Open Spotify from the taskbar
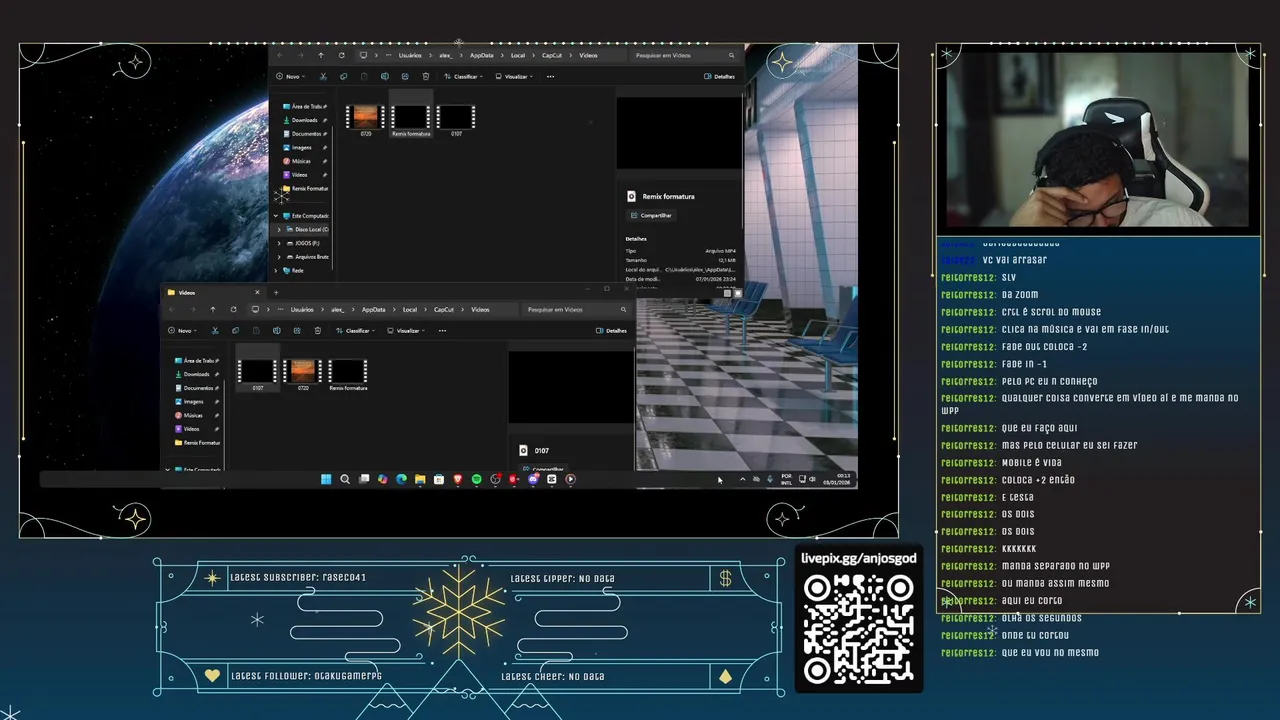 (476, 479)
